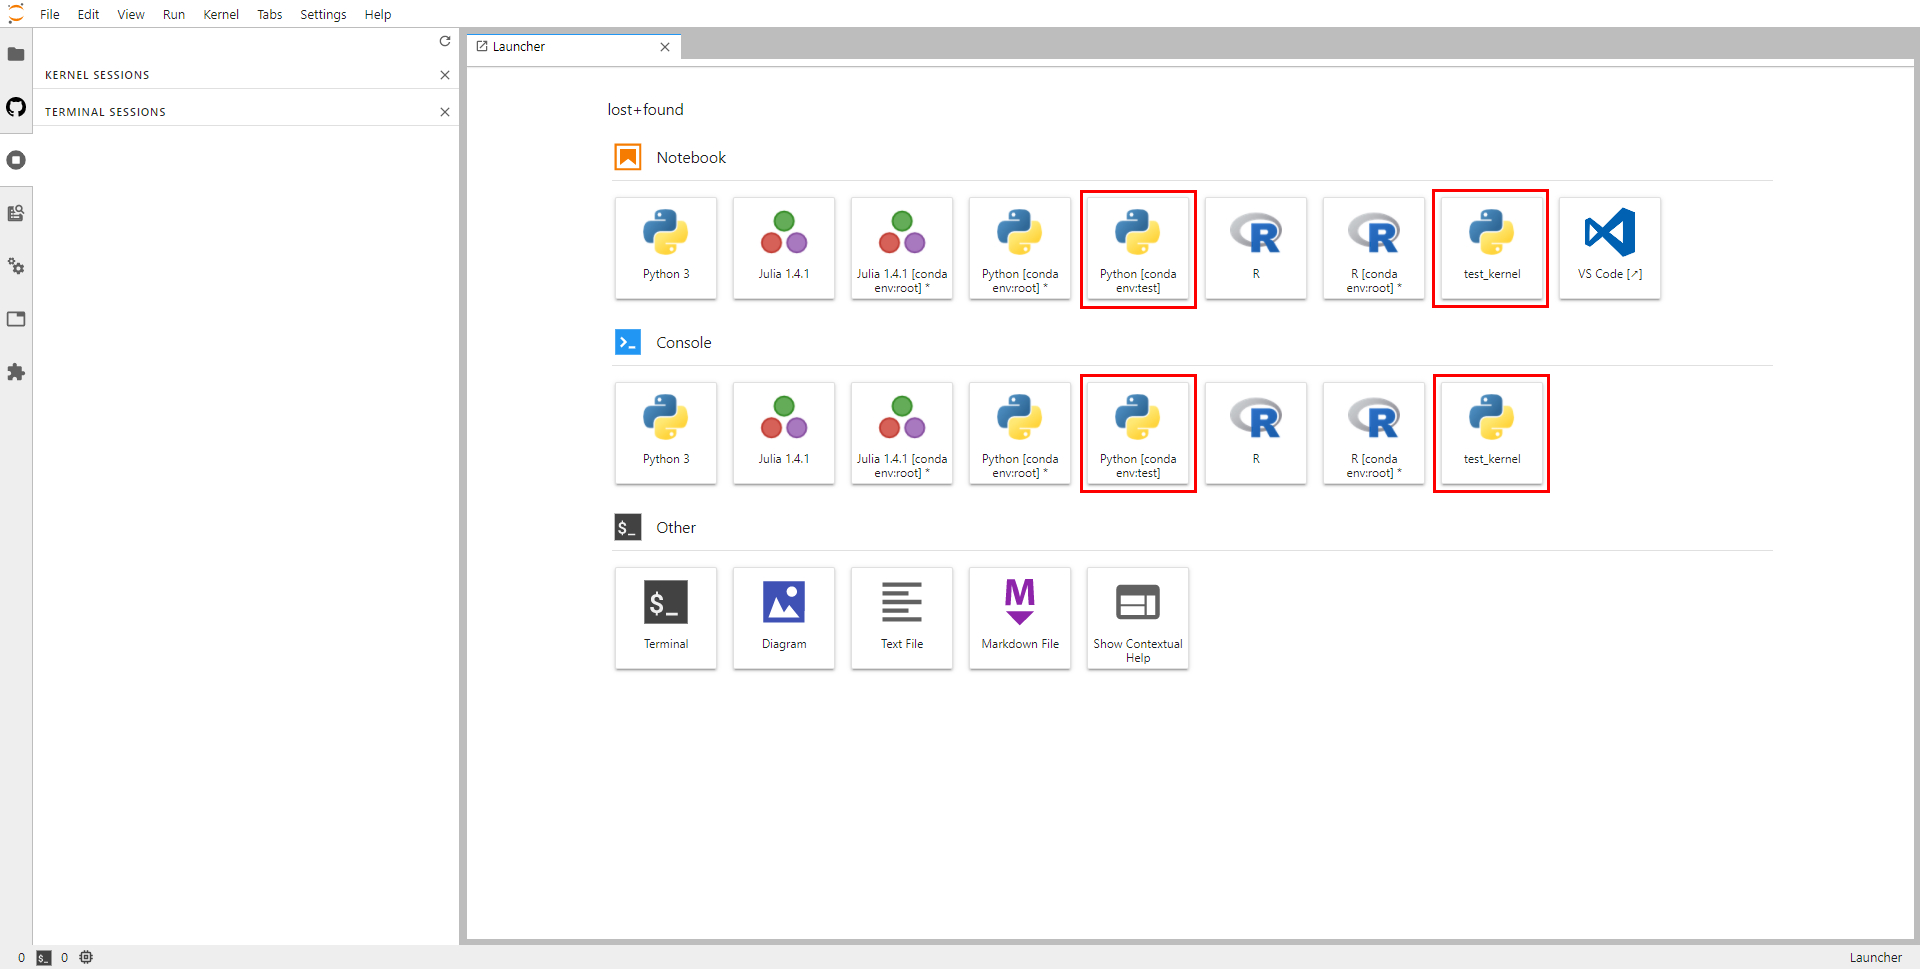Create a new Diagram

tap(784, 618)
